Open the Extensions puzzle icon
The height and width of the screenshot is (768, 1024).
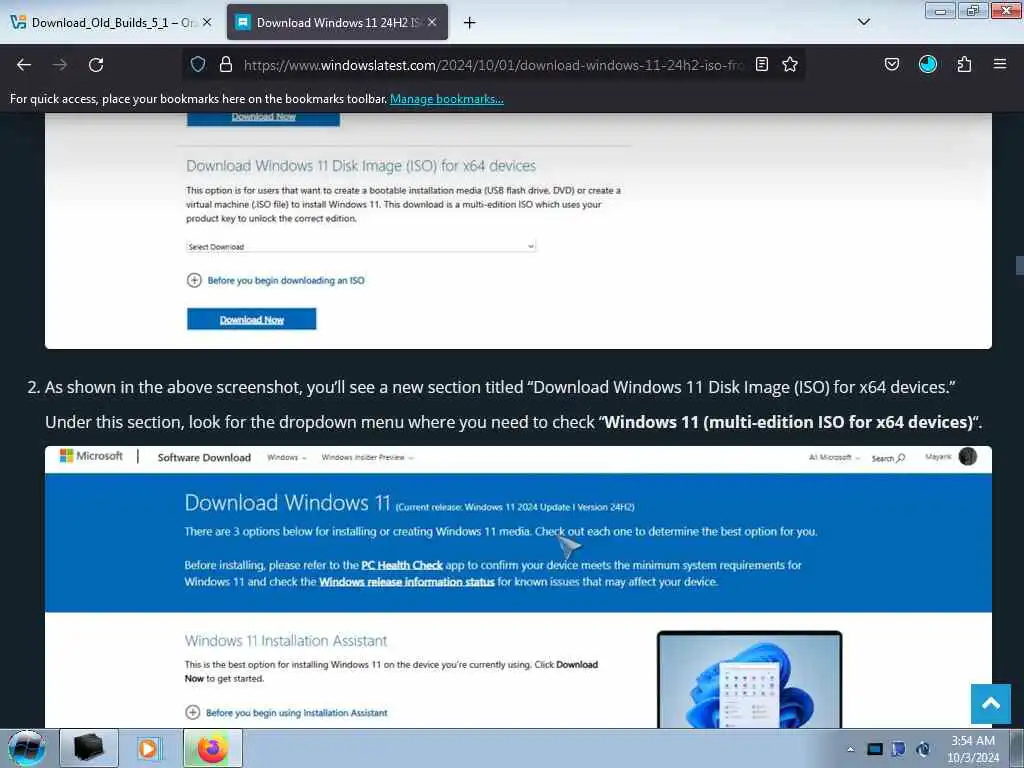(x=964, y=64)
